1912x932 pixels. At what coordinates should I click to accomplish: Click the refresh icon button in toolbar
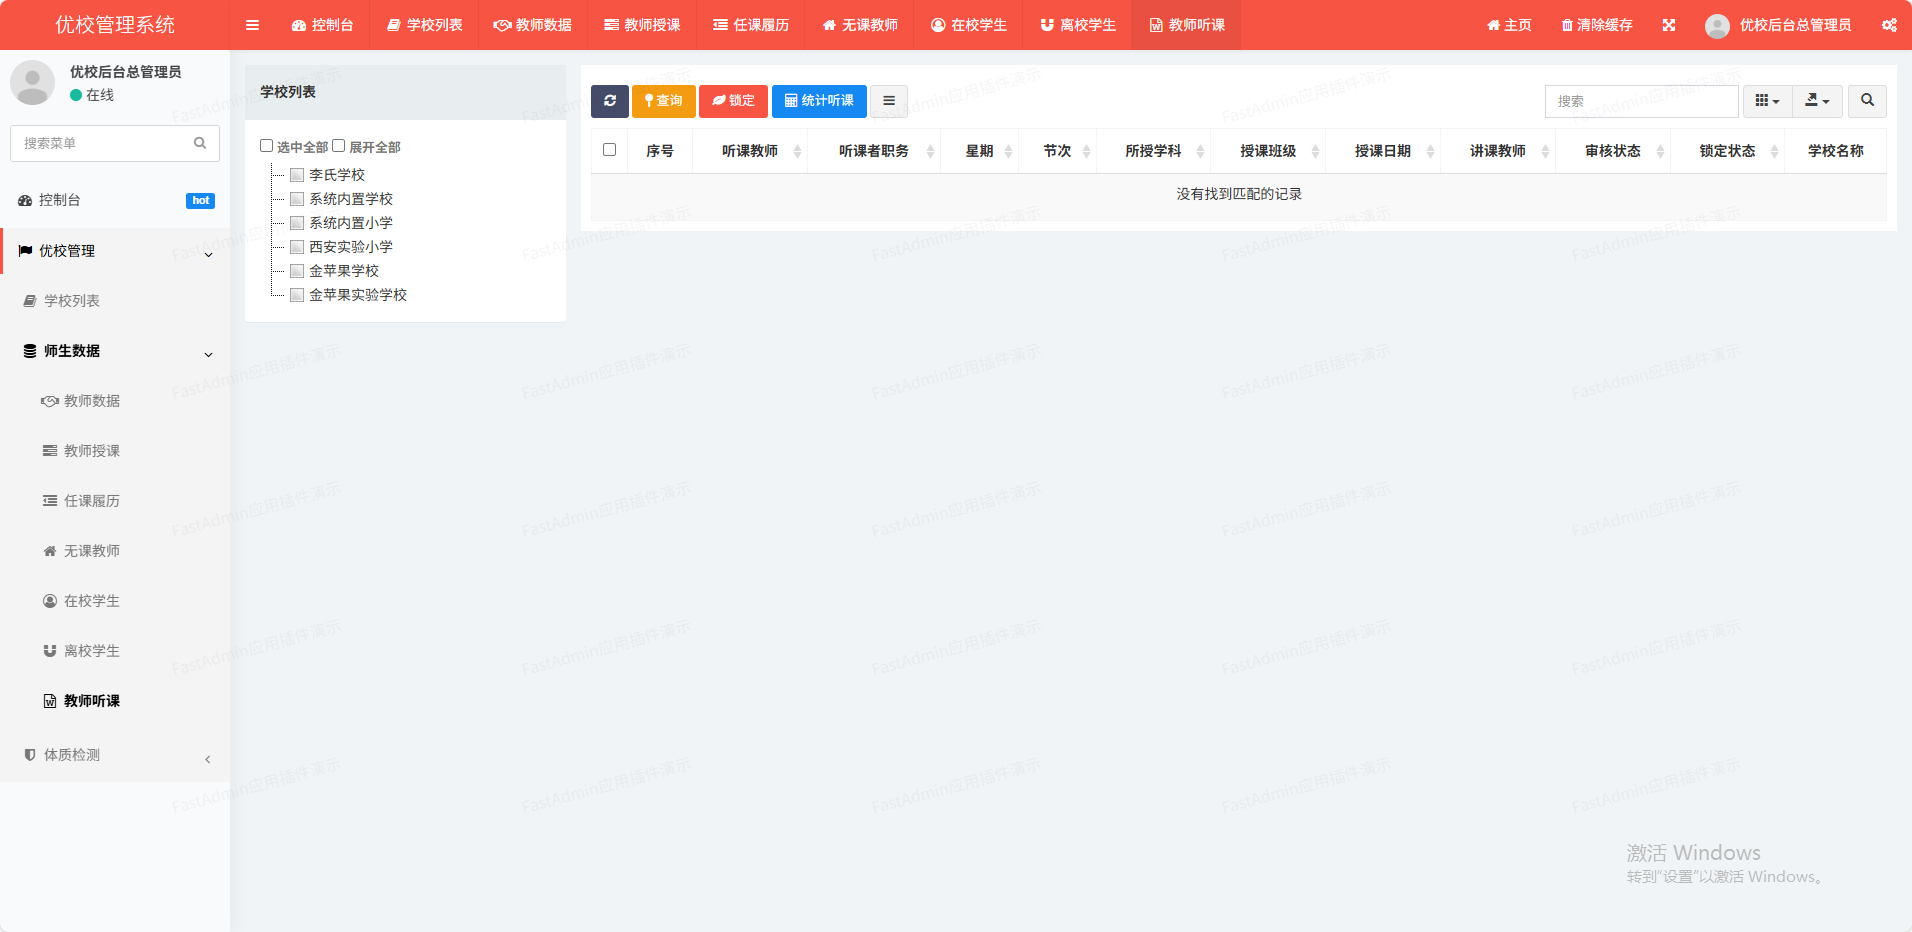(x=610, y=101)
